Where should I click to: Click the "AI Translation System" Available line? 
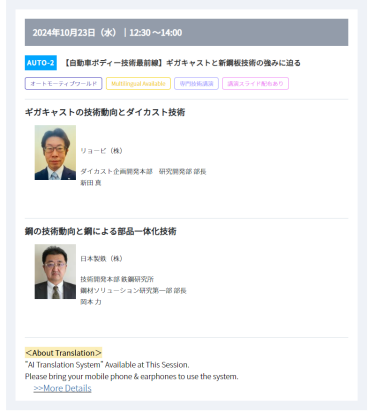[x=107, y=365]
